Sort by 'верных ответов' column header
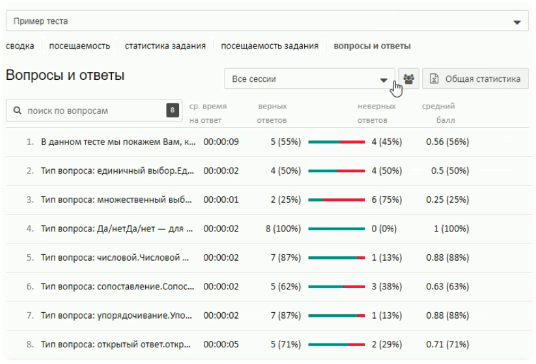Viewport: 536px width, 364px height. (x=272, y=113)
